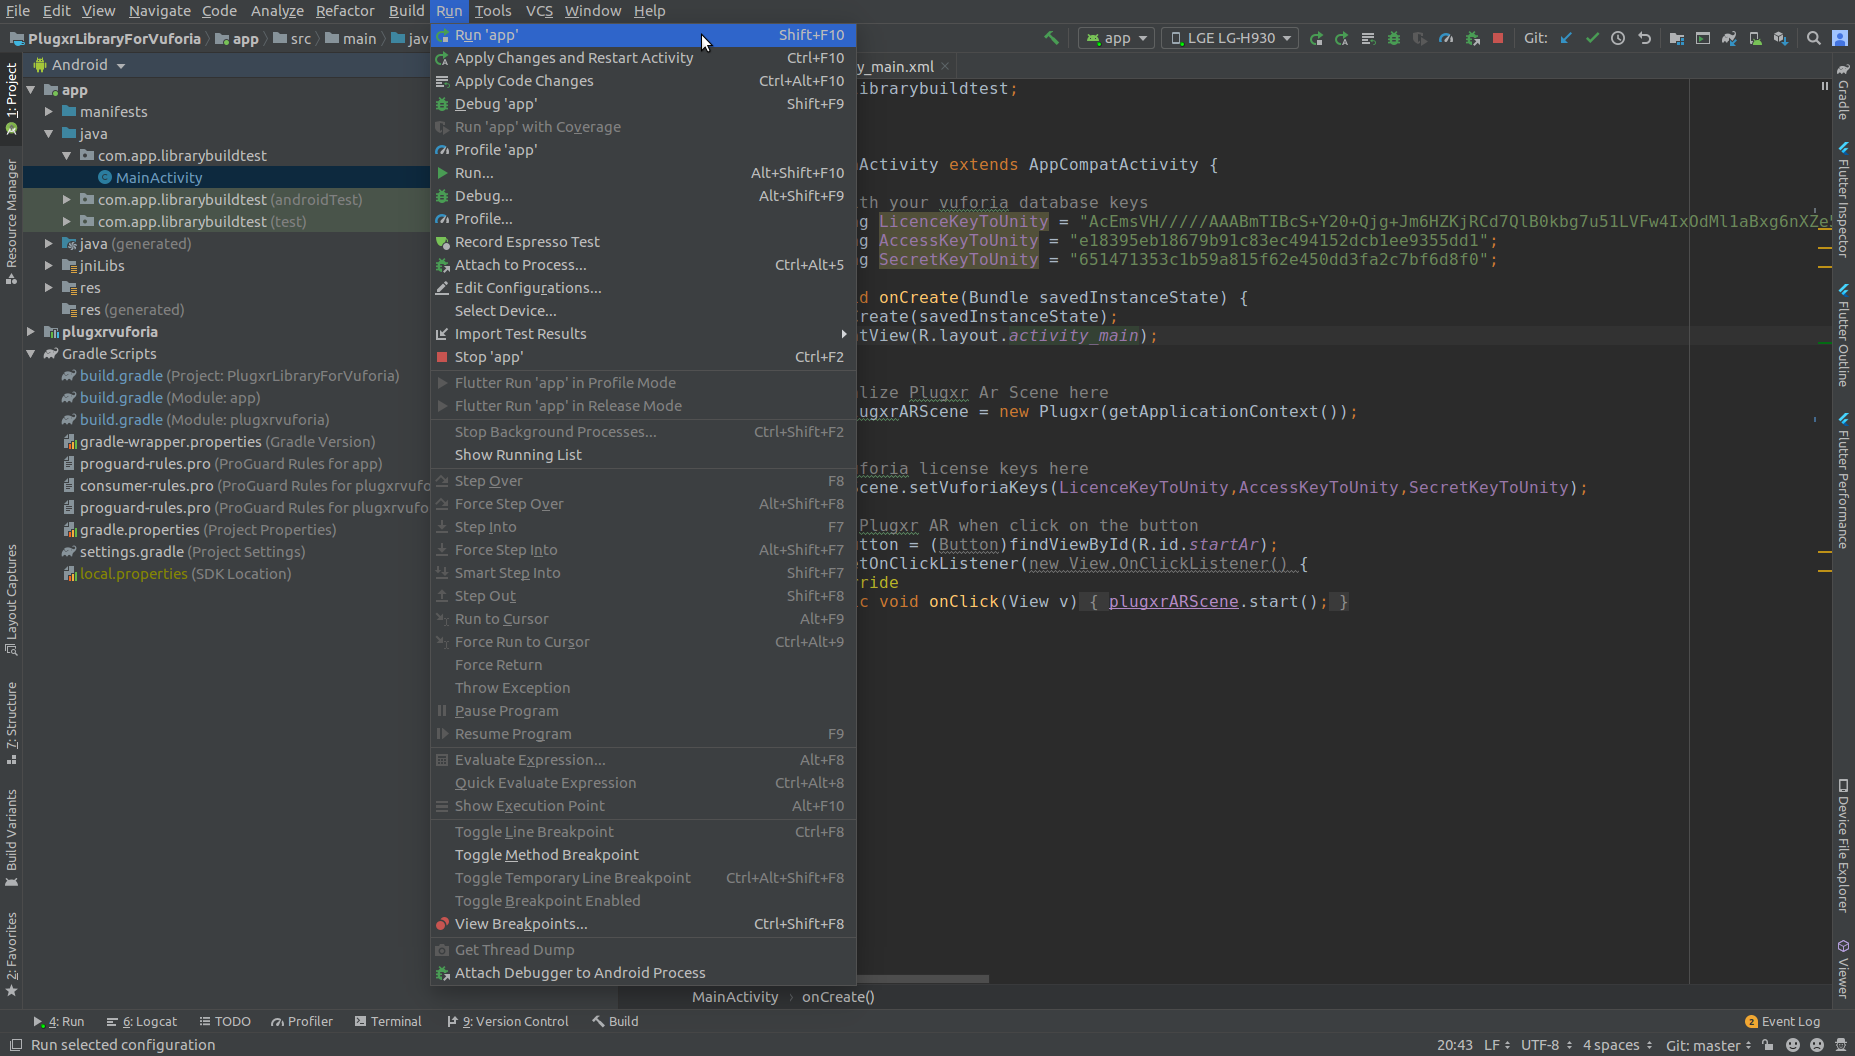Collapse the java folder node
Image resolution: width=1855 pixels, height=1056 pixels.
[49, 134]
